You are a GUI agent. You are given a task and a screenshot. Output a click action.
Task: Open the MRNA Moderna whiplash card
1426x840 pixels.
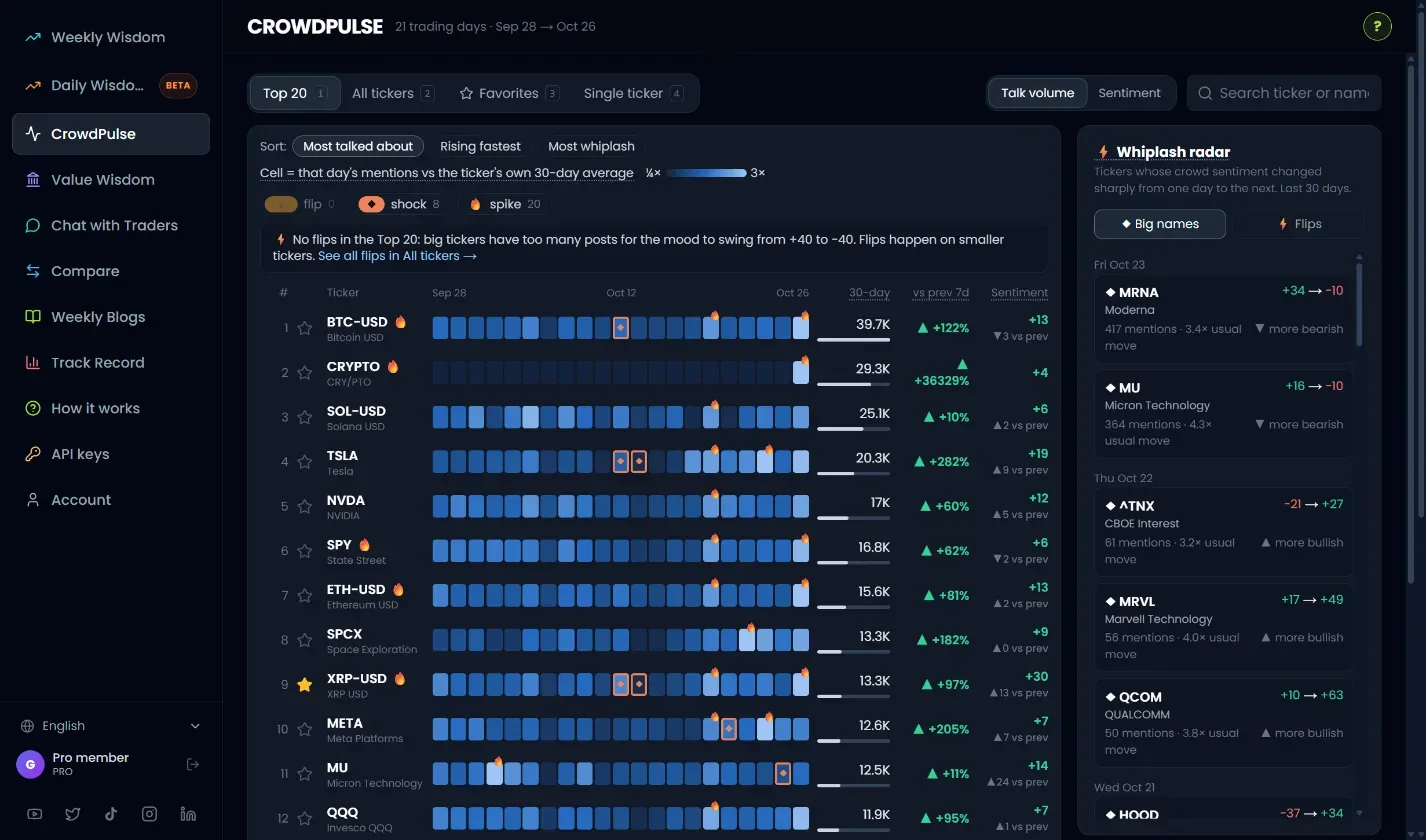[x=1224, y=319]
